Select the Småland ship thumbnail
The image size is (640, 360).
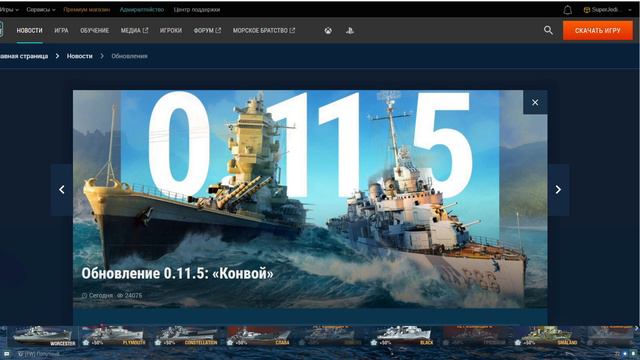click(546, 336)
